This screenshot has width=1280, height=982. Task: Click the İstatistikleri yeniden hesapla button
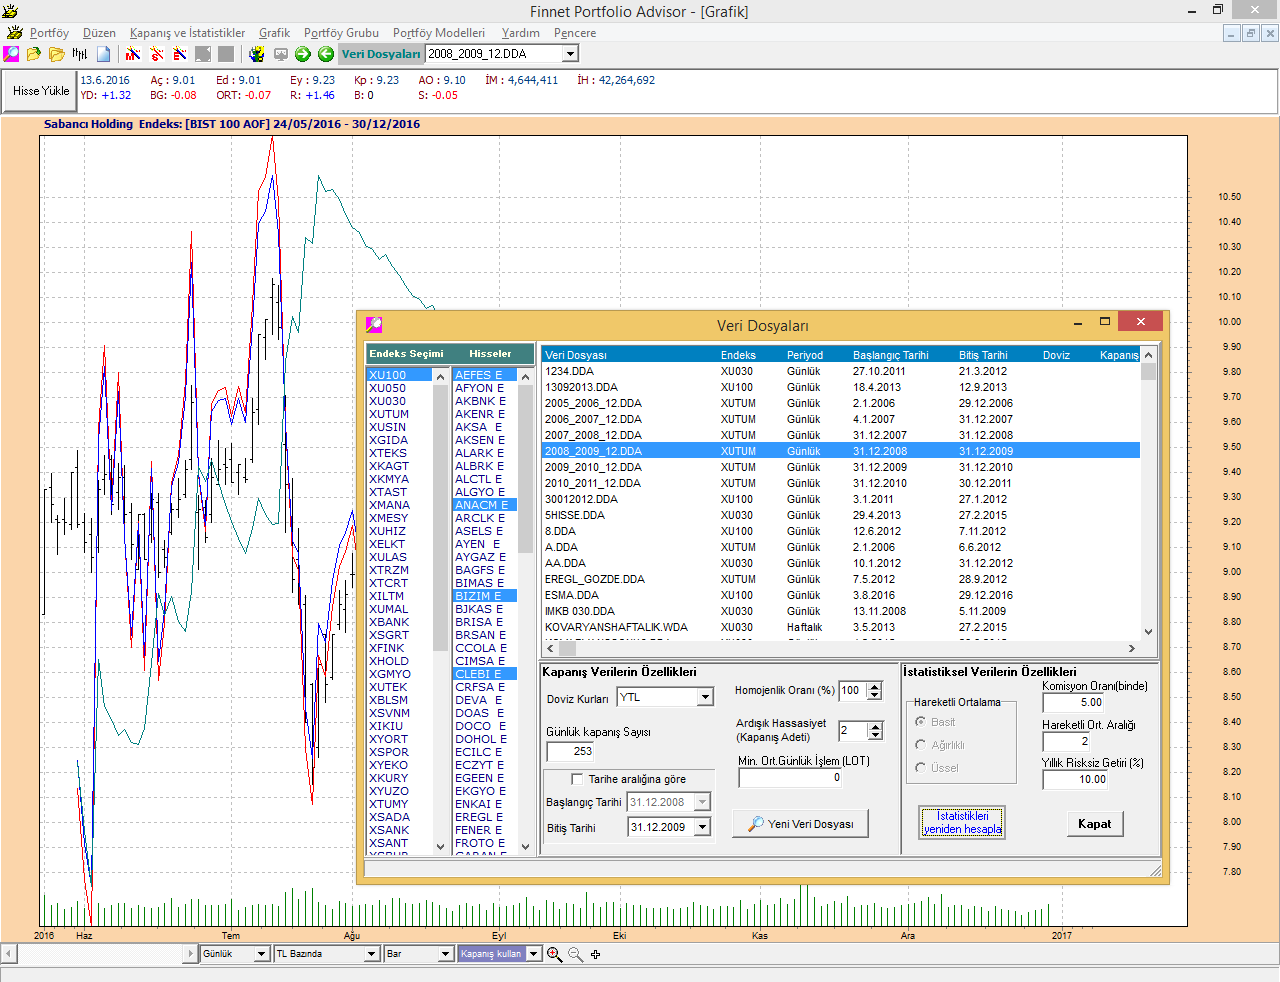962,823
